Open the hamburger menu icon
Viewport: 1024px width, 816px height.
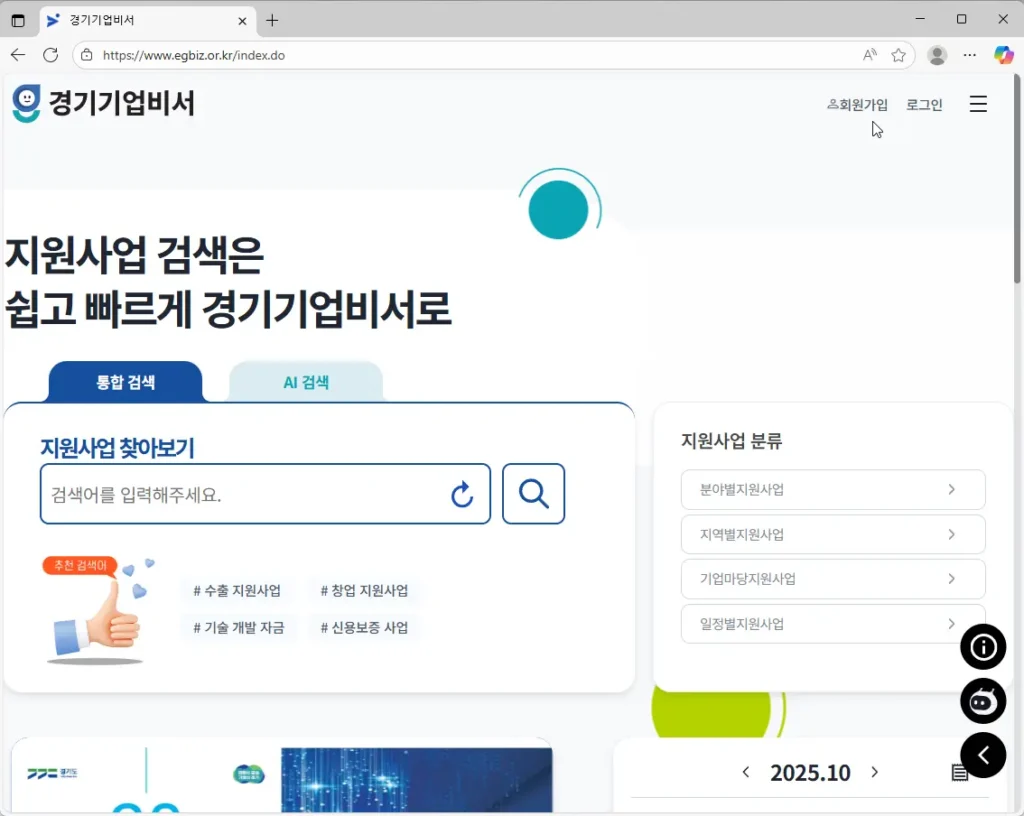(978, 104)
